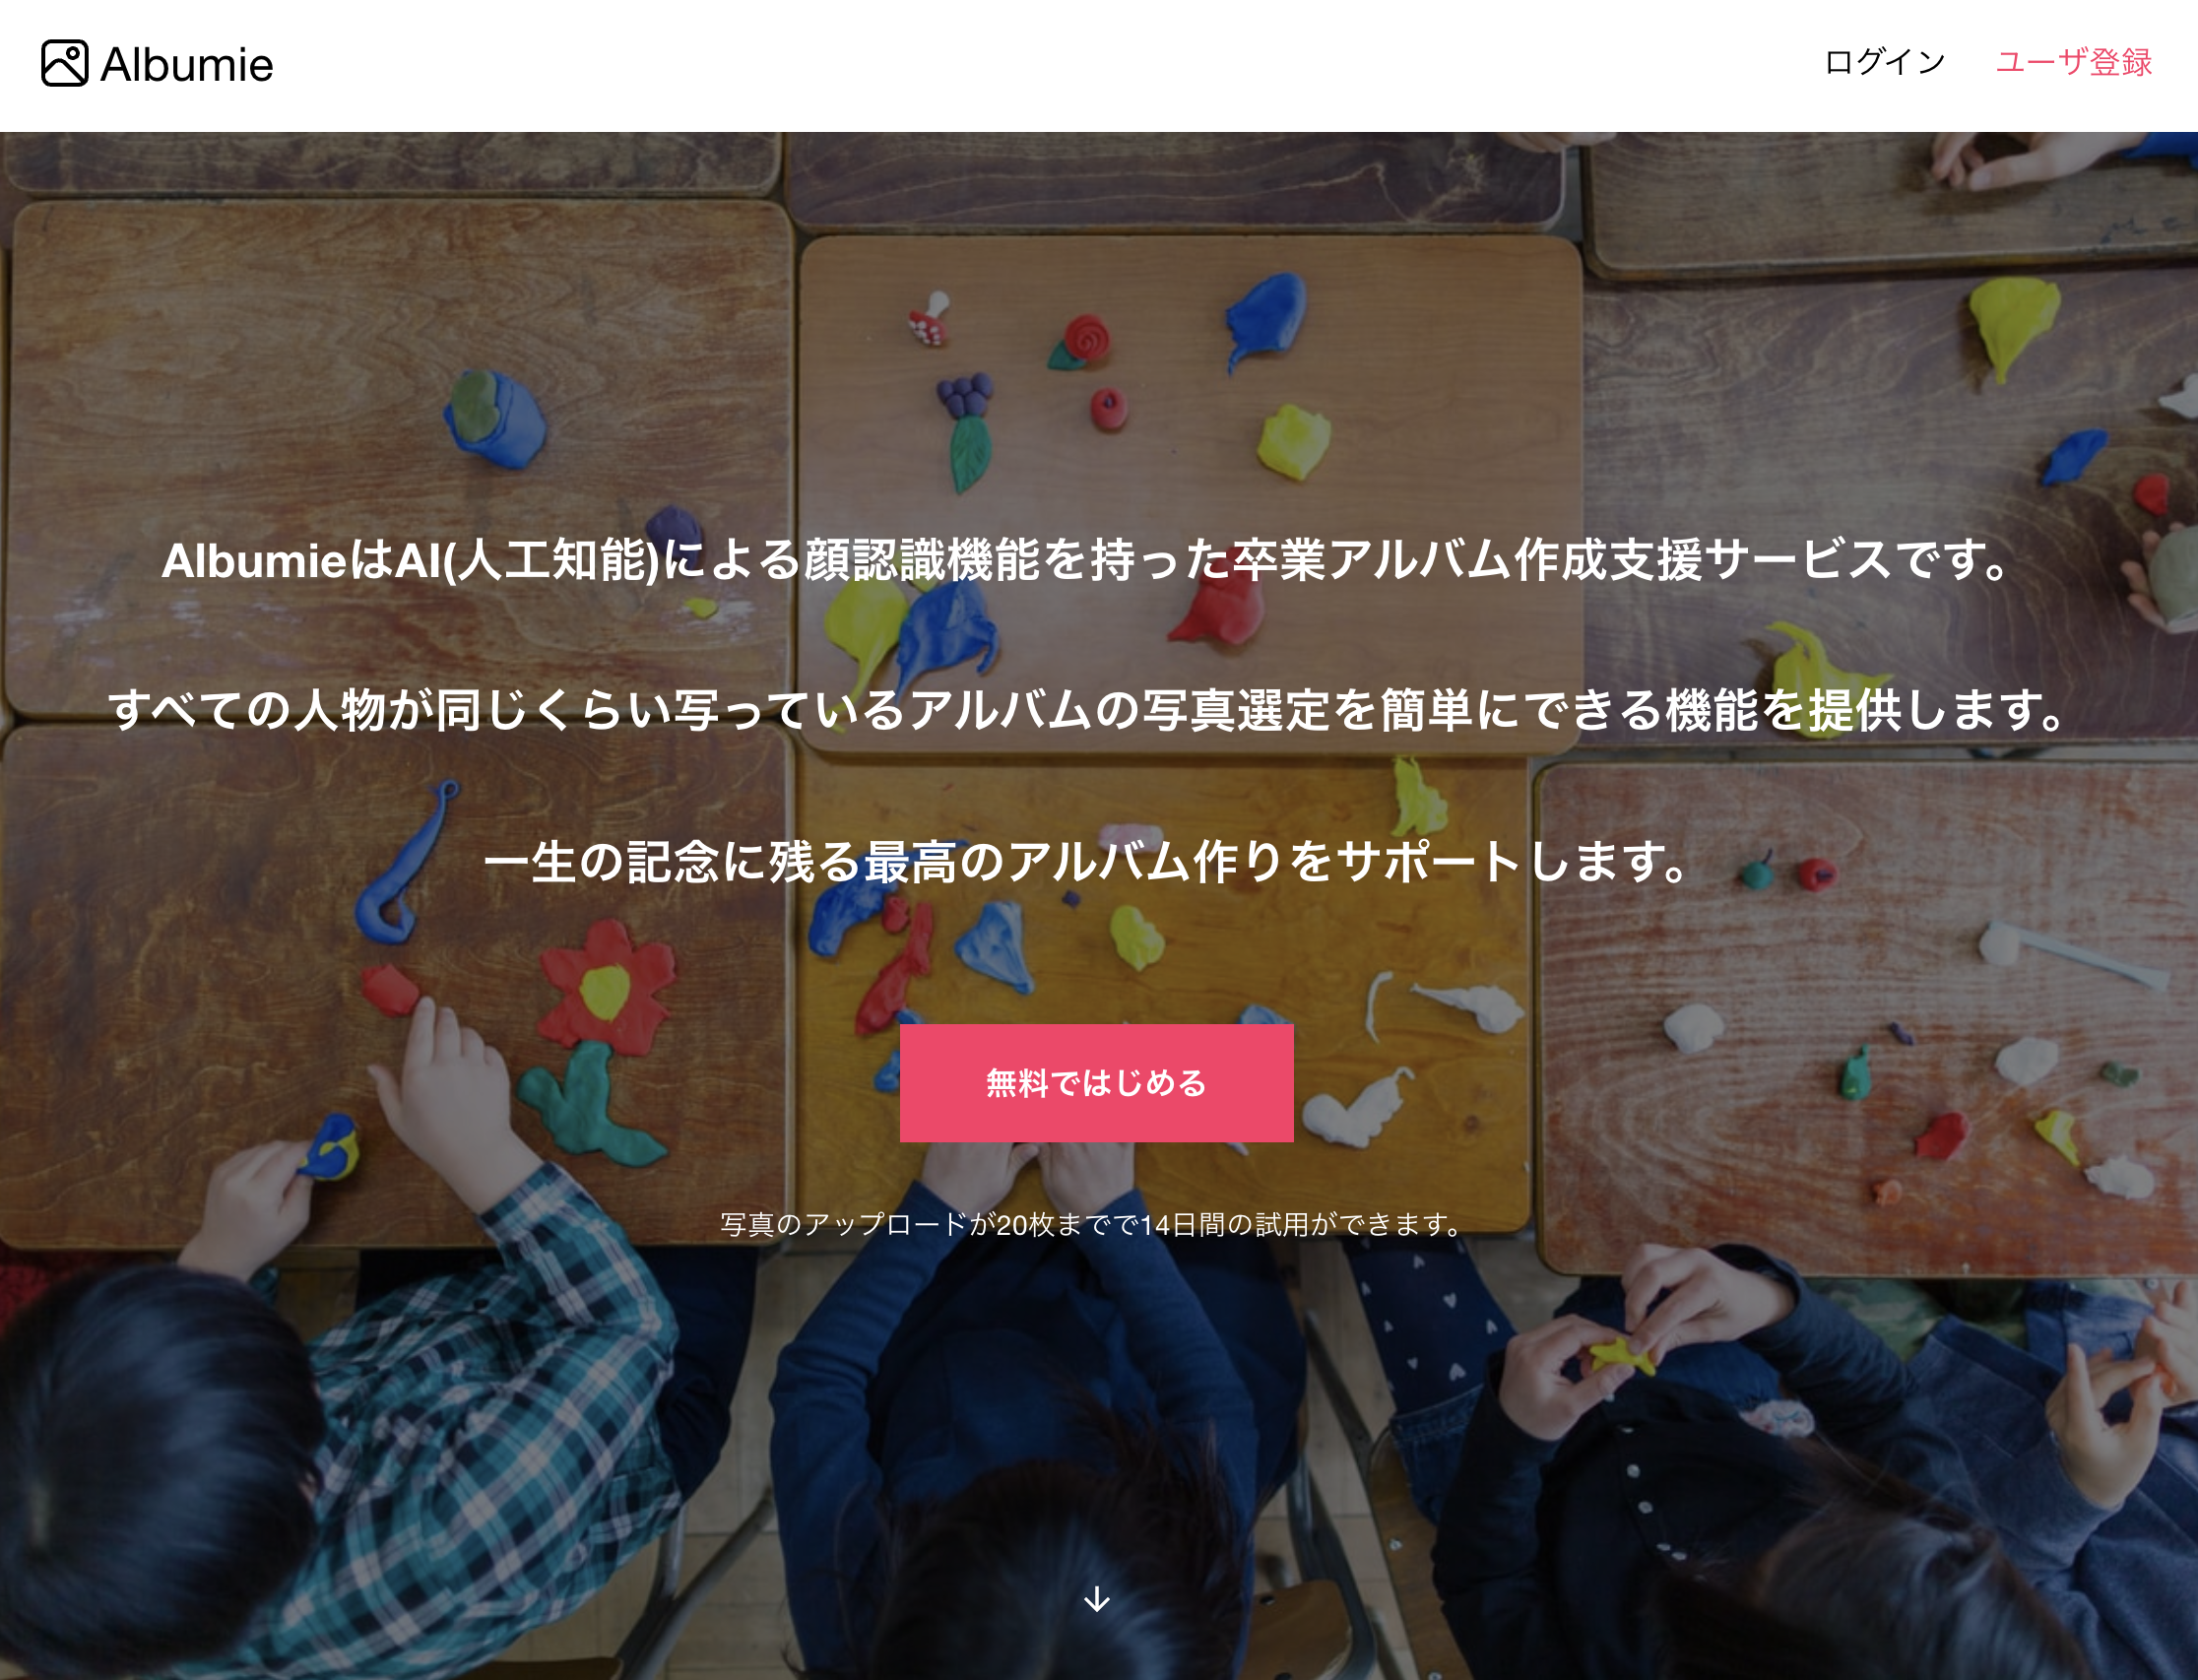The width and height of the screenshot is (2198, 1680).
Task: Click the yellow clay lump near the top right
Action: pyautogui.click(x=2012, y=325)
